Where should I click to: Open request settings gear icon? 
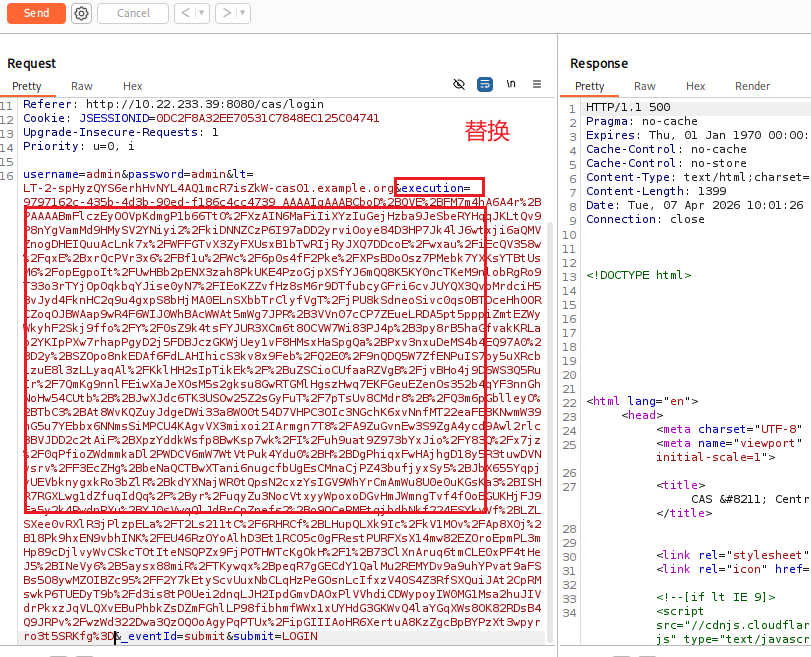(81, 13)
